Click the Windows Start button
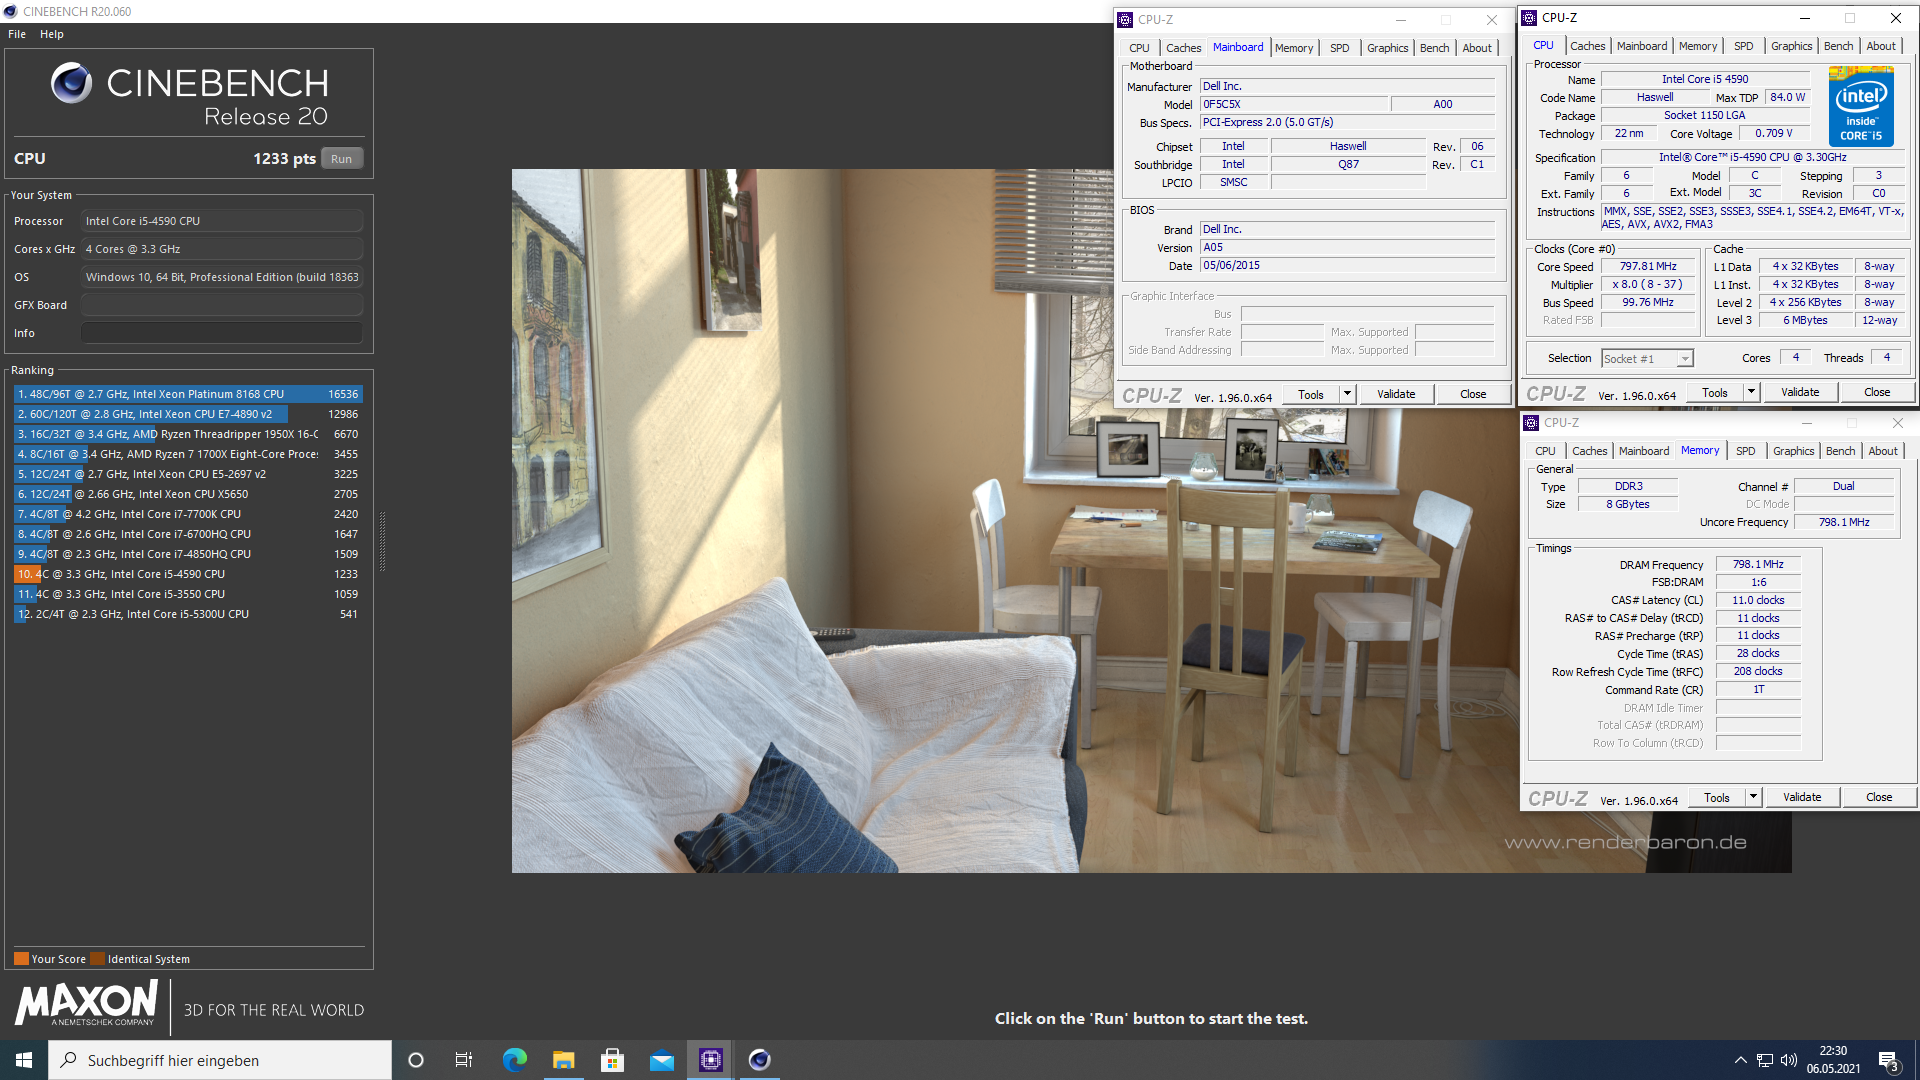The width and height of the screenshot is (1920, 1080). click(24, 1060)
